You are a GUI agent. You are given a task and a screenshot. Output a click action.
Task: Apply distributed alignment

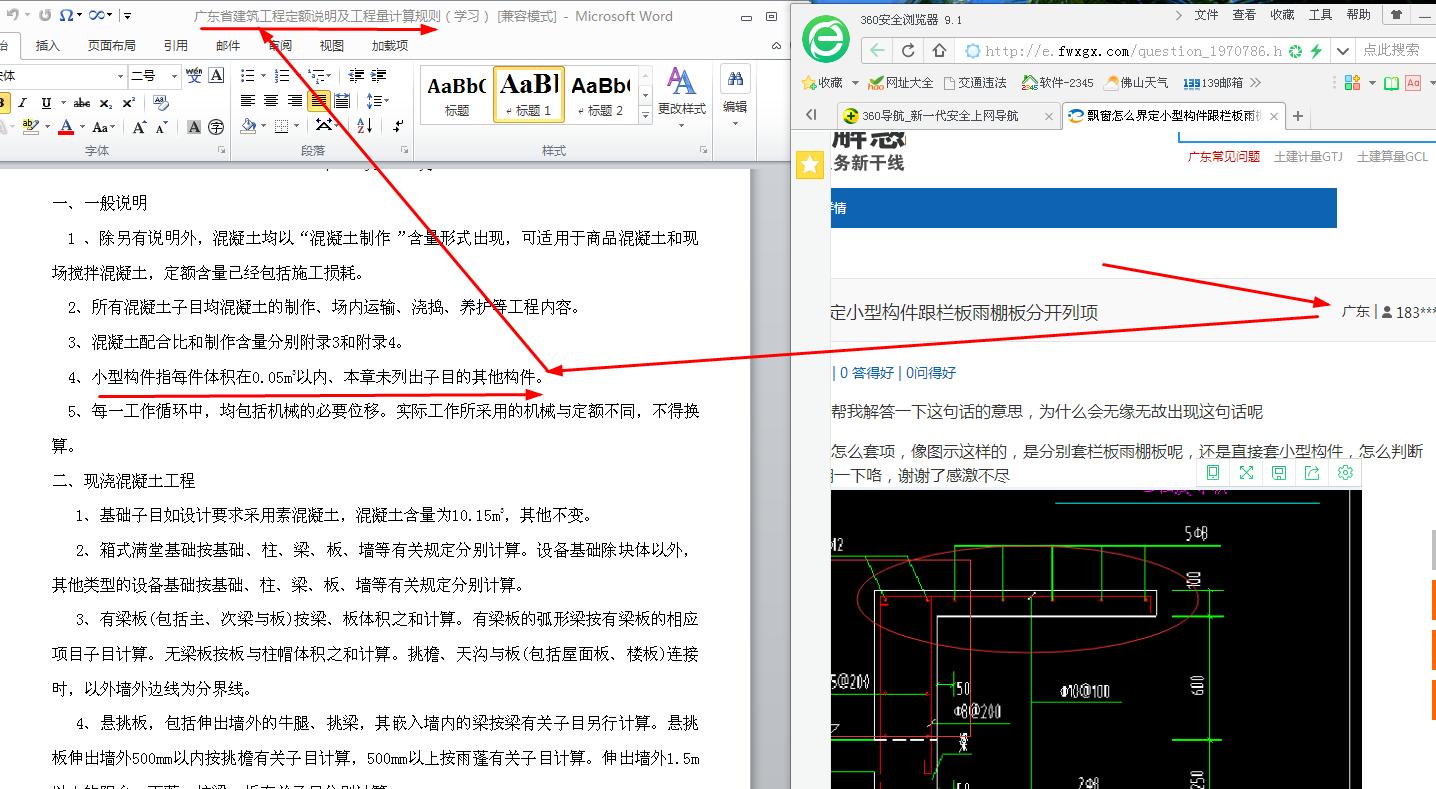point(342,101)
